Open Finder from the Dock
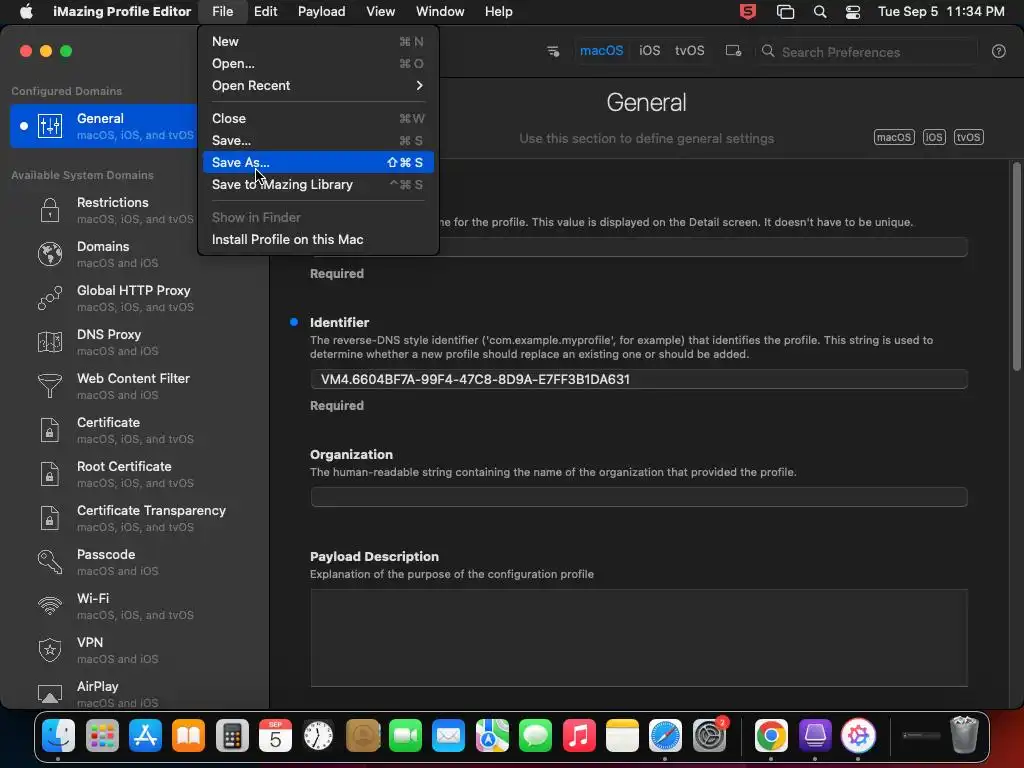The height and width of the screenshot is (768, 1024). 58,736
